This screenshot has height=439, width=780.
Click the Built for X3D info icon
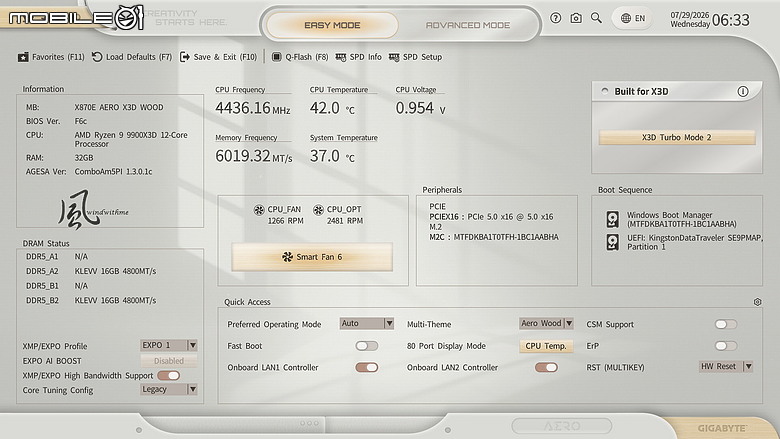[x=743, y=91]
